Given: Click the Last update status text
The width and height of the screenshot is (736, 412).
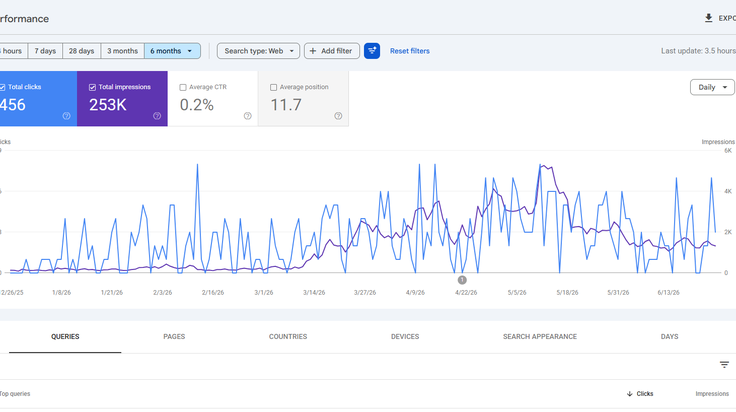Looking at the screenshot, I should [698, 51].
